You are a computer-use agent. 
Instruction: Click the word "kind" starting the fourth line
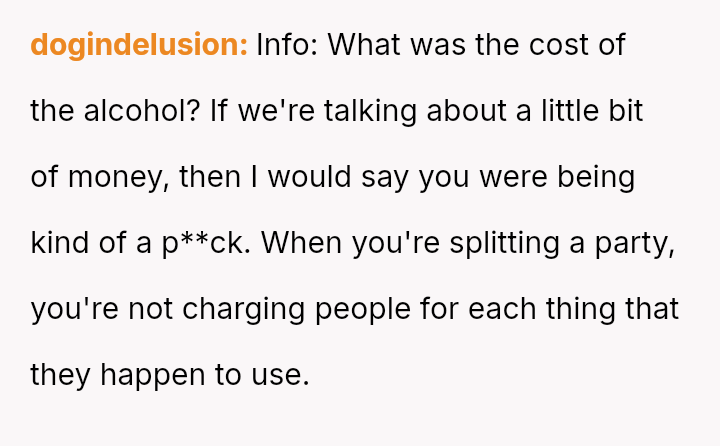click(62, 243)
